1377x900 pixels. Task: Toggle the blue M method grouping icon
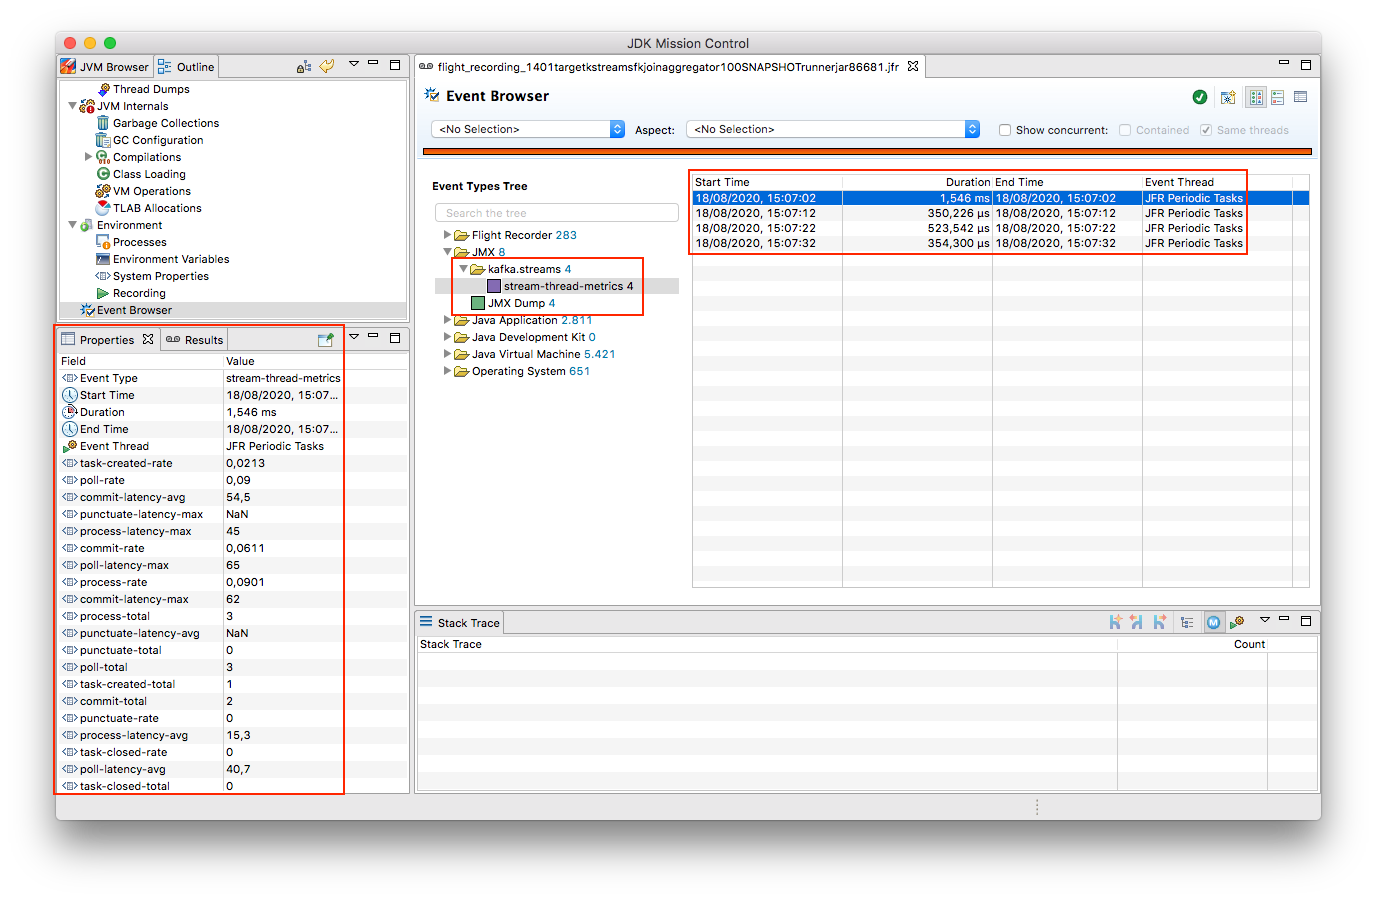click(1213, 622)
